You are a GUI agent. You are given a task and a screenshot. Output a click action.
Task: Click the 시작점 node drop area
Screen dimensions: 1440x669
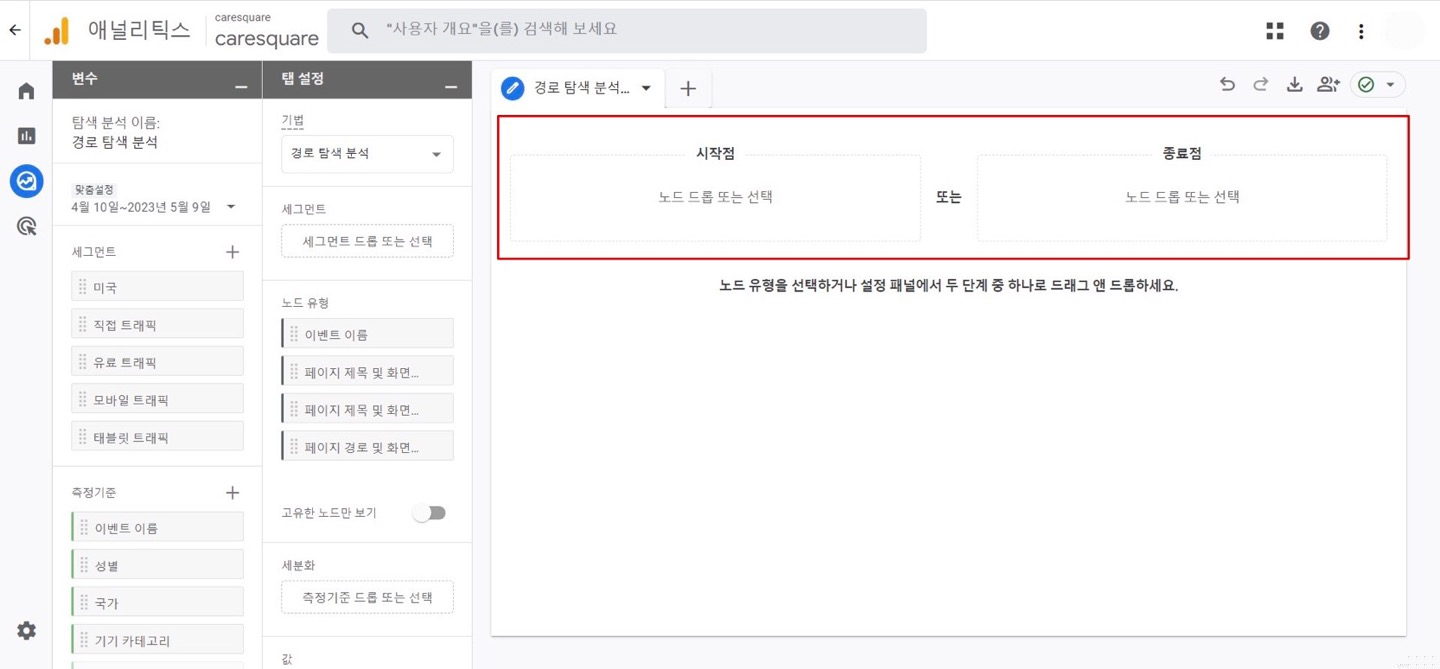coord(715,197)
